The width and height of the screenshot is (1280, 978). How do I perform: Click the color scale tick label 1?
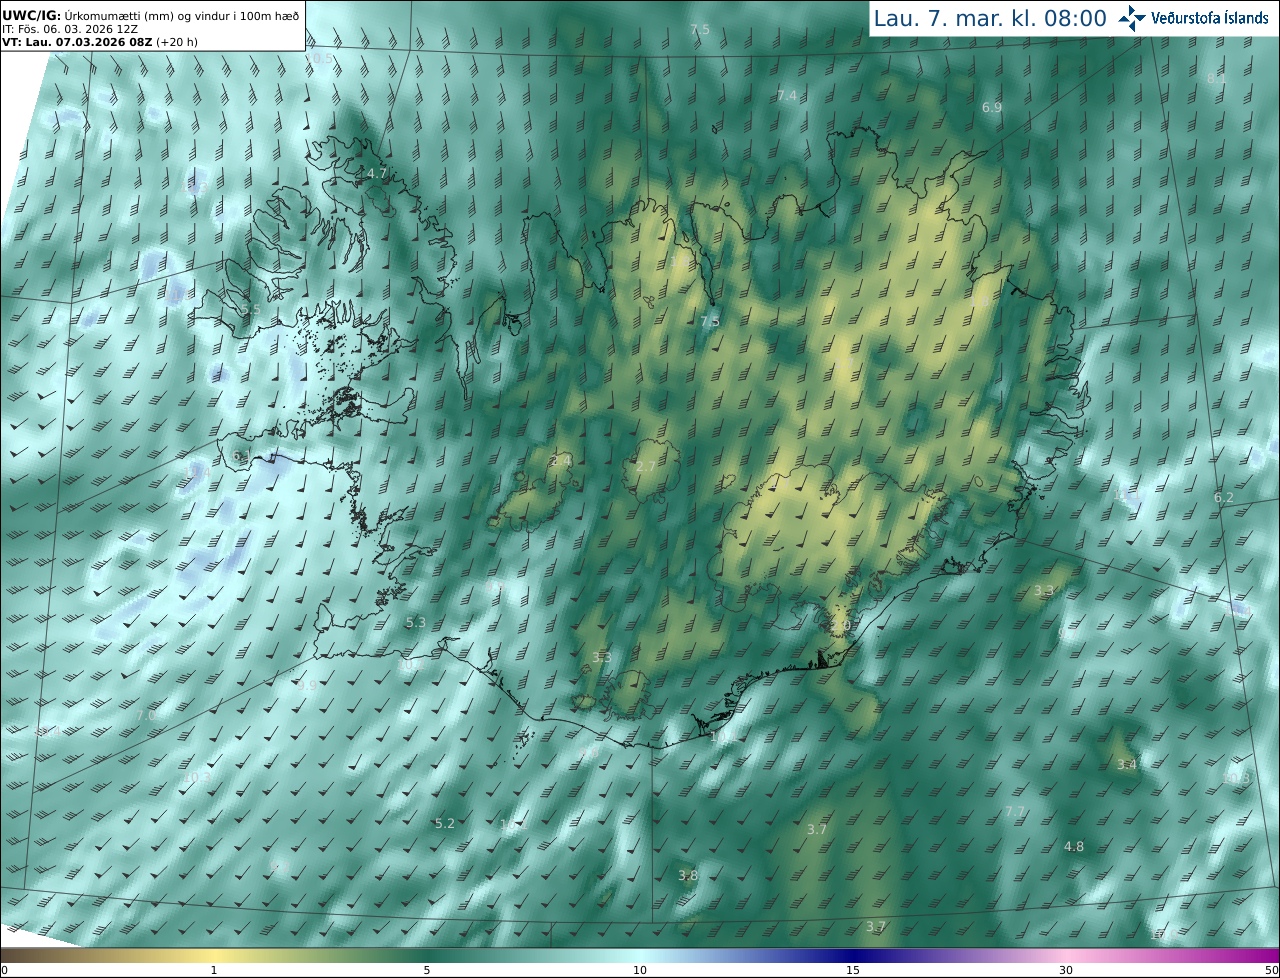[214, 970]
